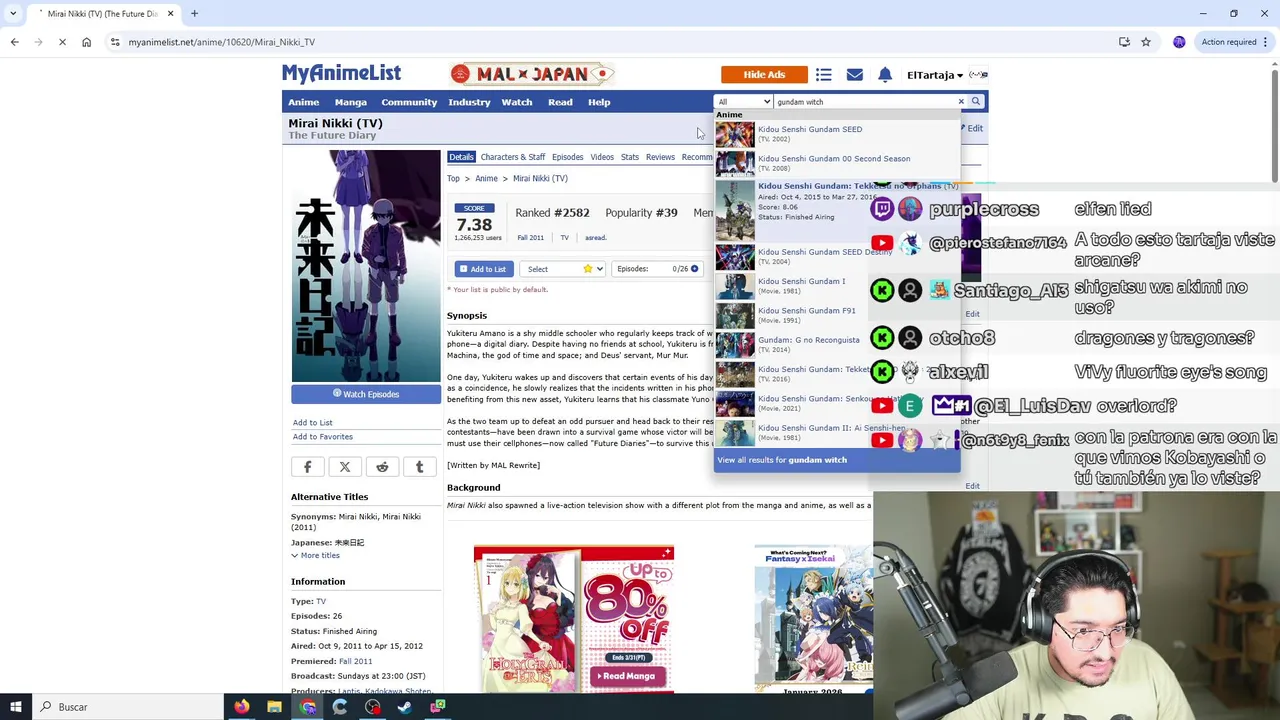Open the tab search dropdown arrow
1280x720 pixels.
(13, 13)
